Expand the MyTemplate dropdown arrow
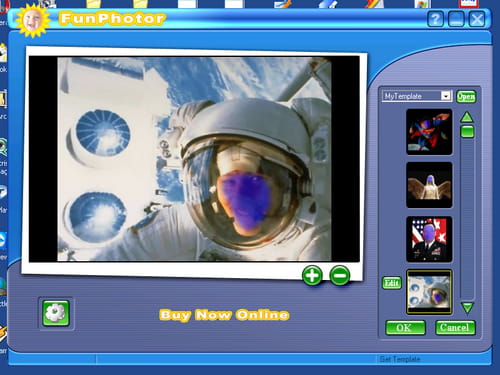This screenshot has height=375, width=500. (x=446, y=96)
